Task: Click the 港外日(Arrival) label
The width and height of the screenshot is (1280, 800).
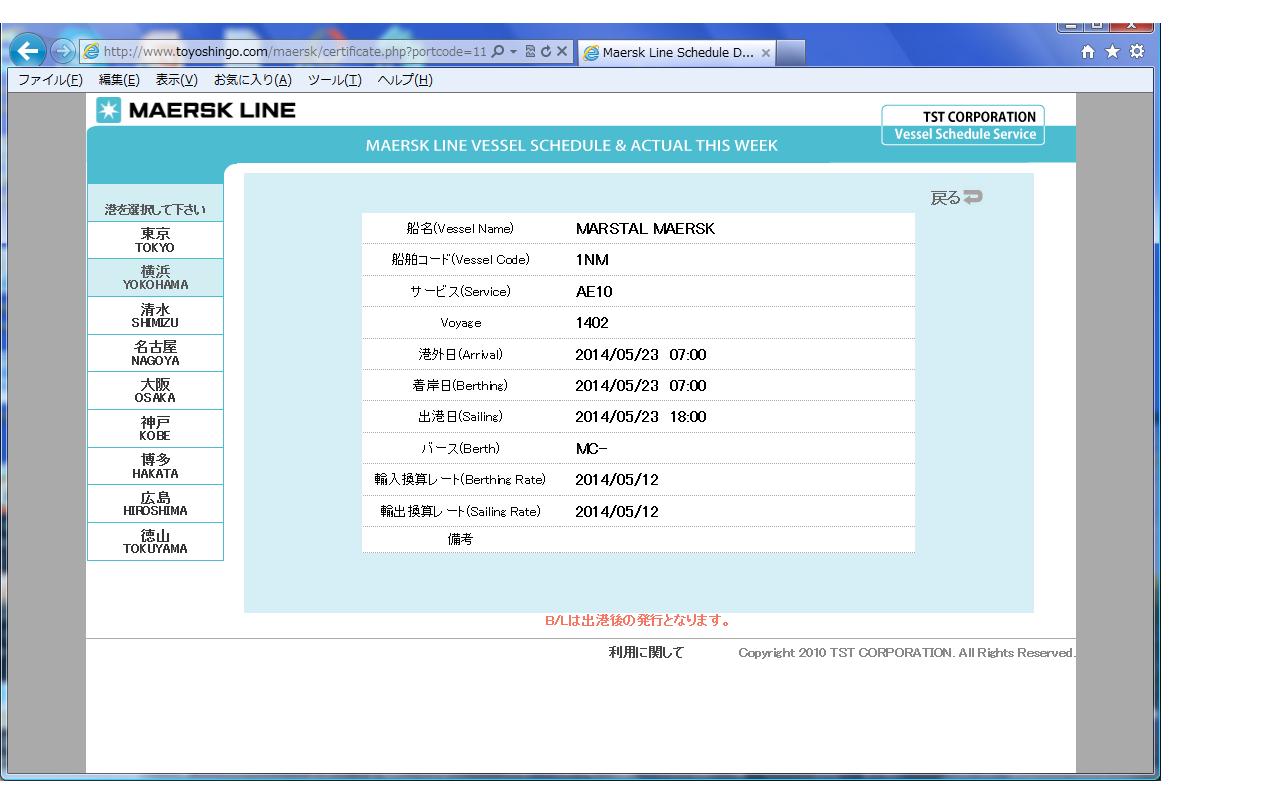Action: point(460,355)
